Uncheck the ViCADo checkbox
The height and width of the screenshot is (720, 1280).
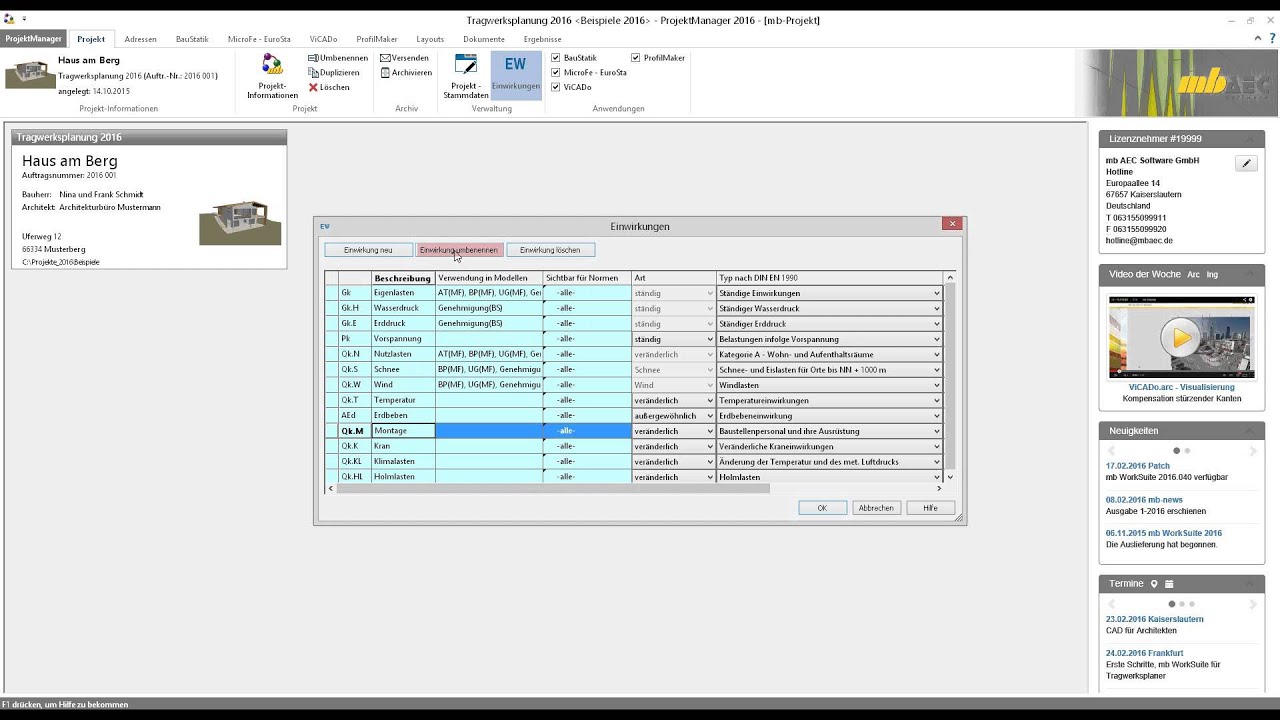click(x=556, y=87)
